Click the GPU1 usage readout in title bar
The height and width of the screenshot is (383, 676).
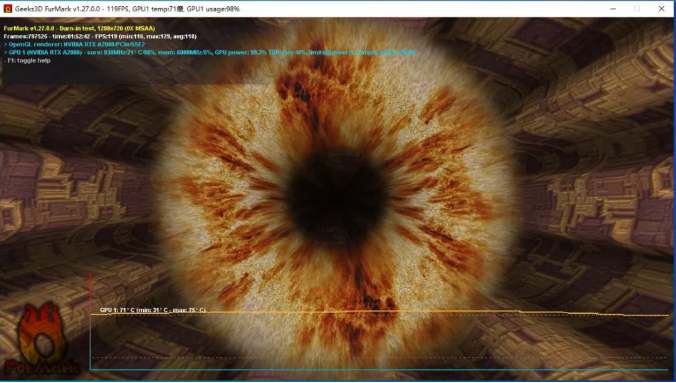[213, 9]
